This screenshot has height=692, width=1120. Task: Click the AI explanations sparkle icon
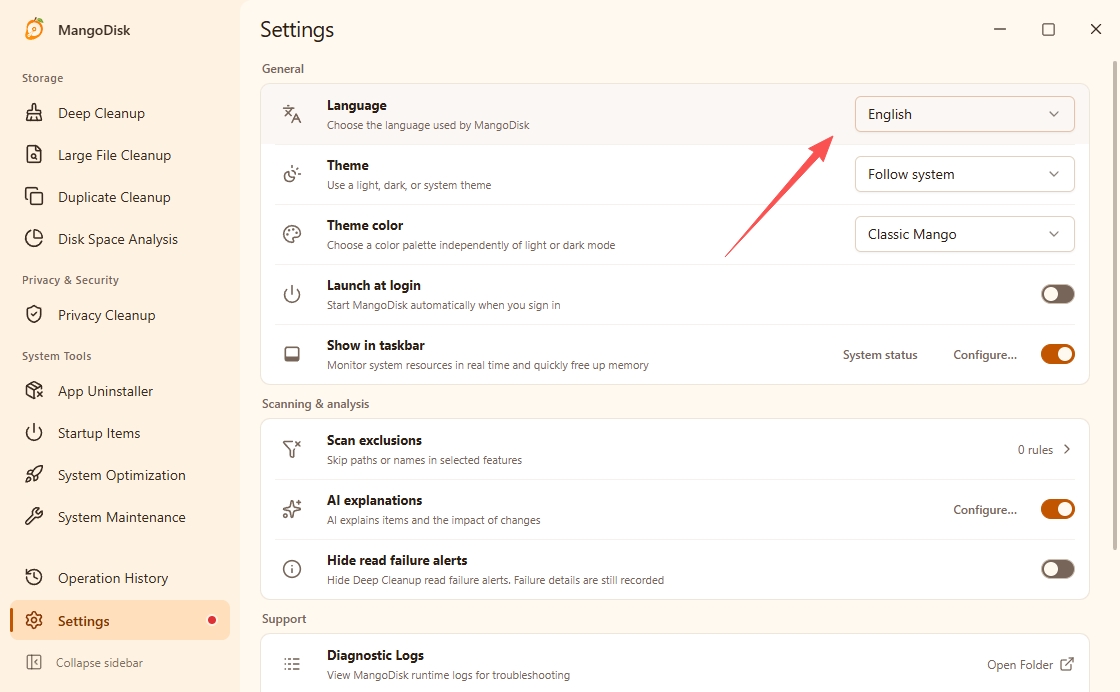coord(292,509)
